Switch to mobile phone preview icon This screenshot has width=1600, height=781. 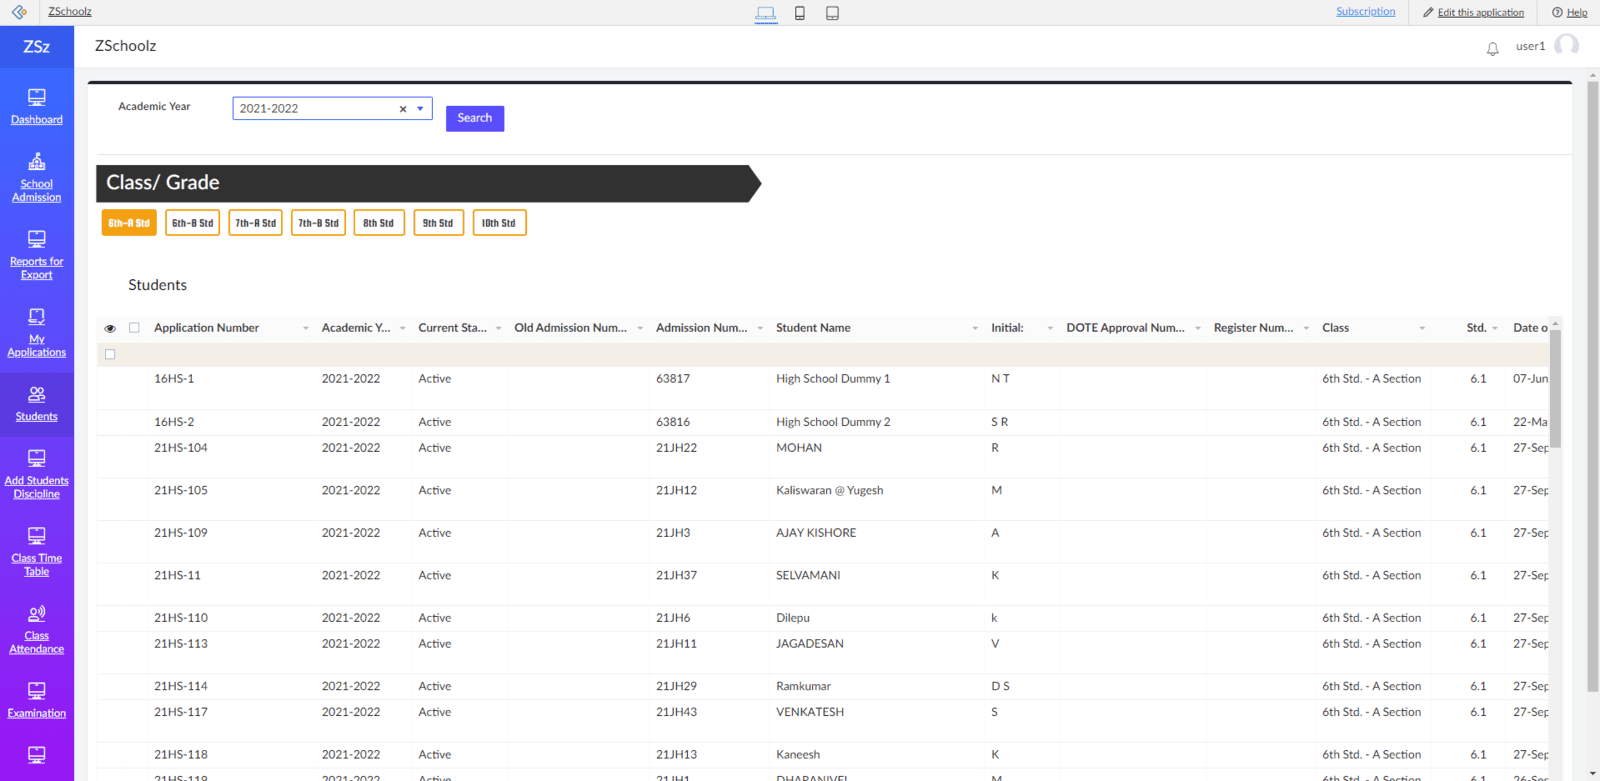pyautogui.click(x=800, y=13)
